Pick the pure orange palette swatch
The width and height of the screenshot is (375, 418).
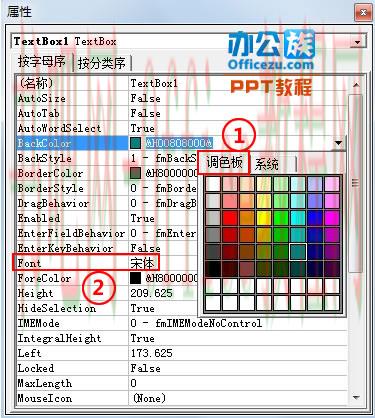point(247,218)
